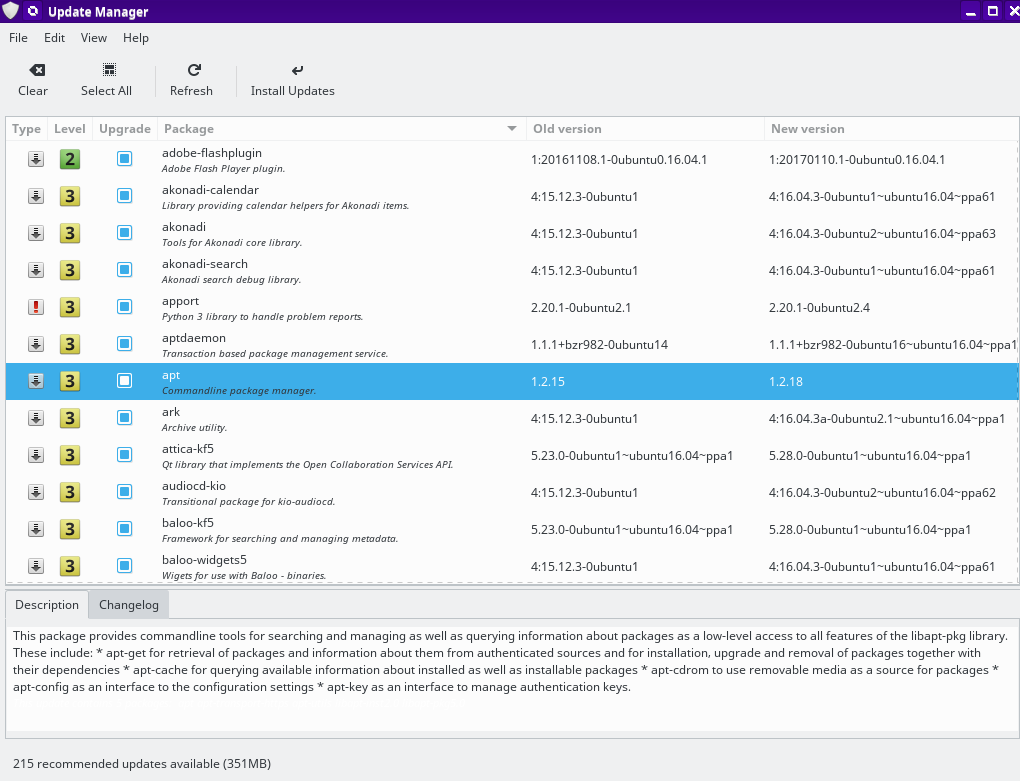Open the View menu
1020x781 pixels.
coord(94,38)
